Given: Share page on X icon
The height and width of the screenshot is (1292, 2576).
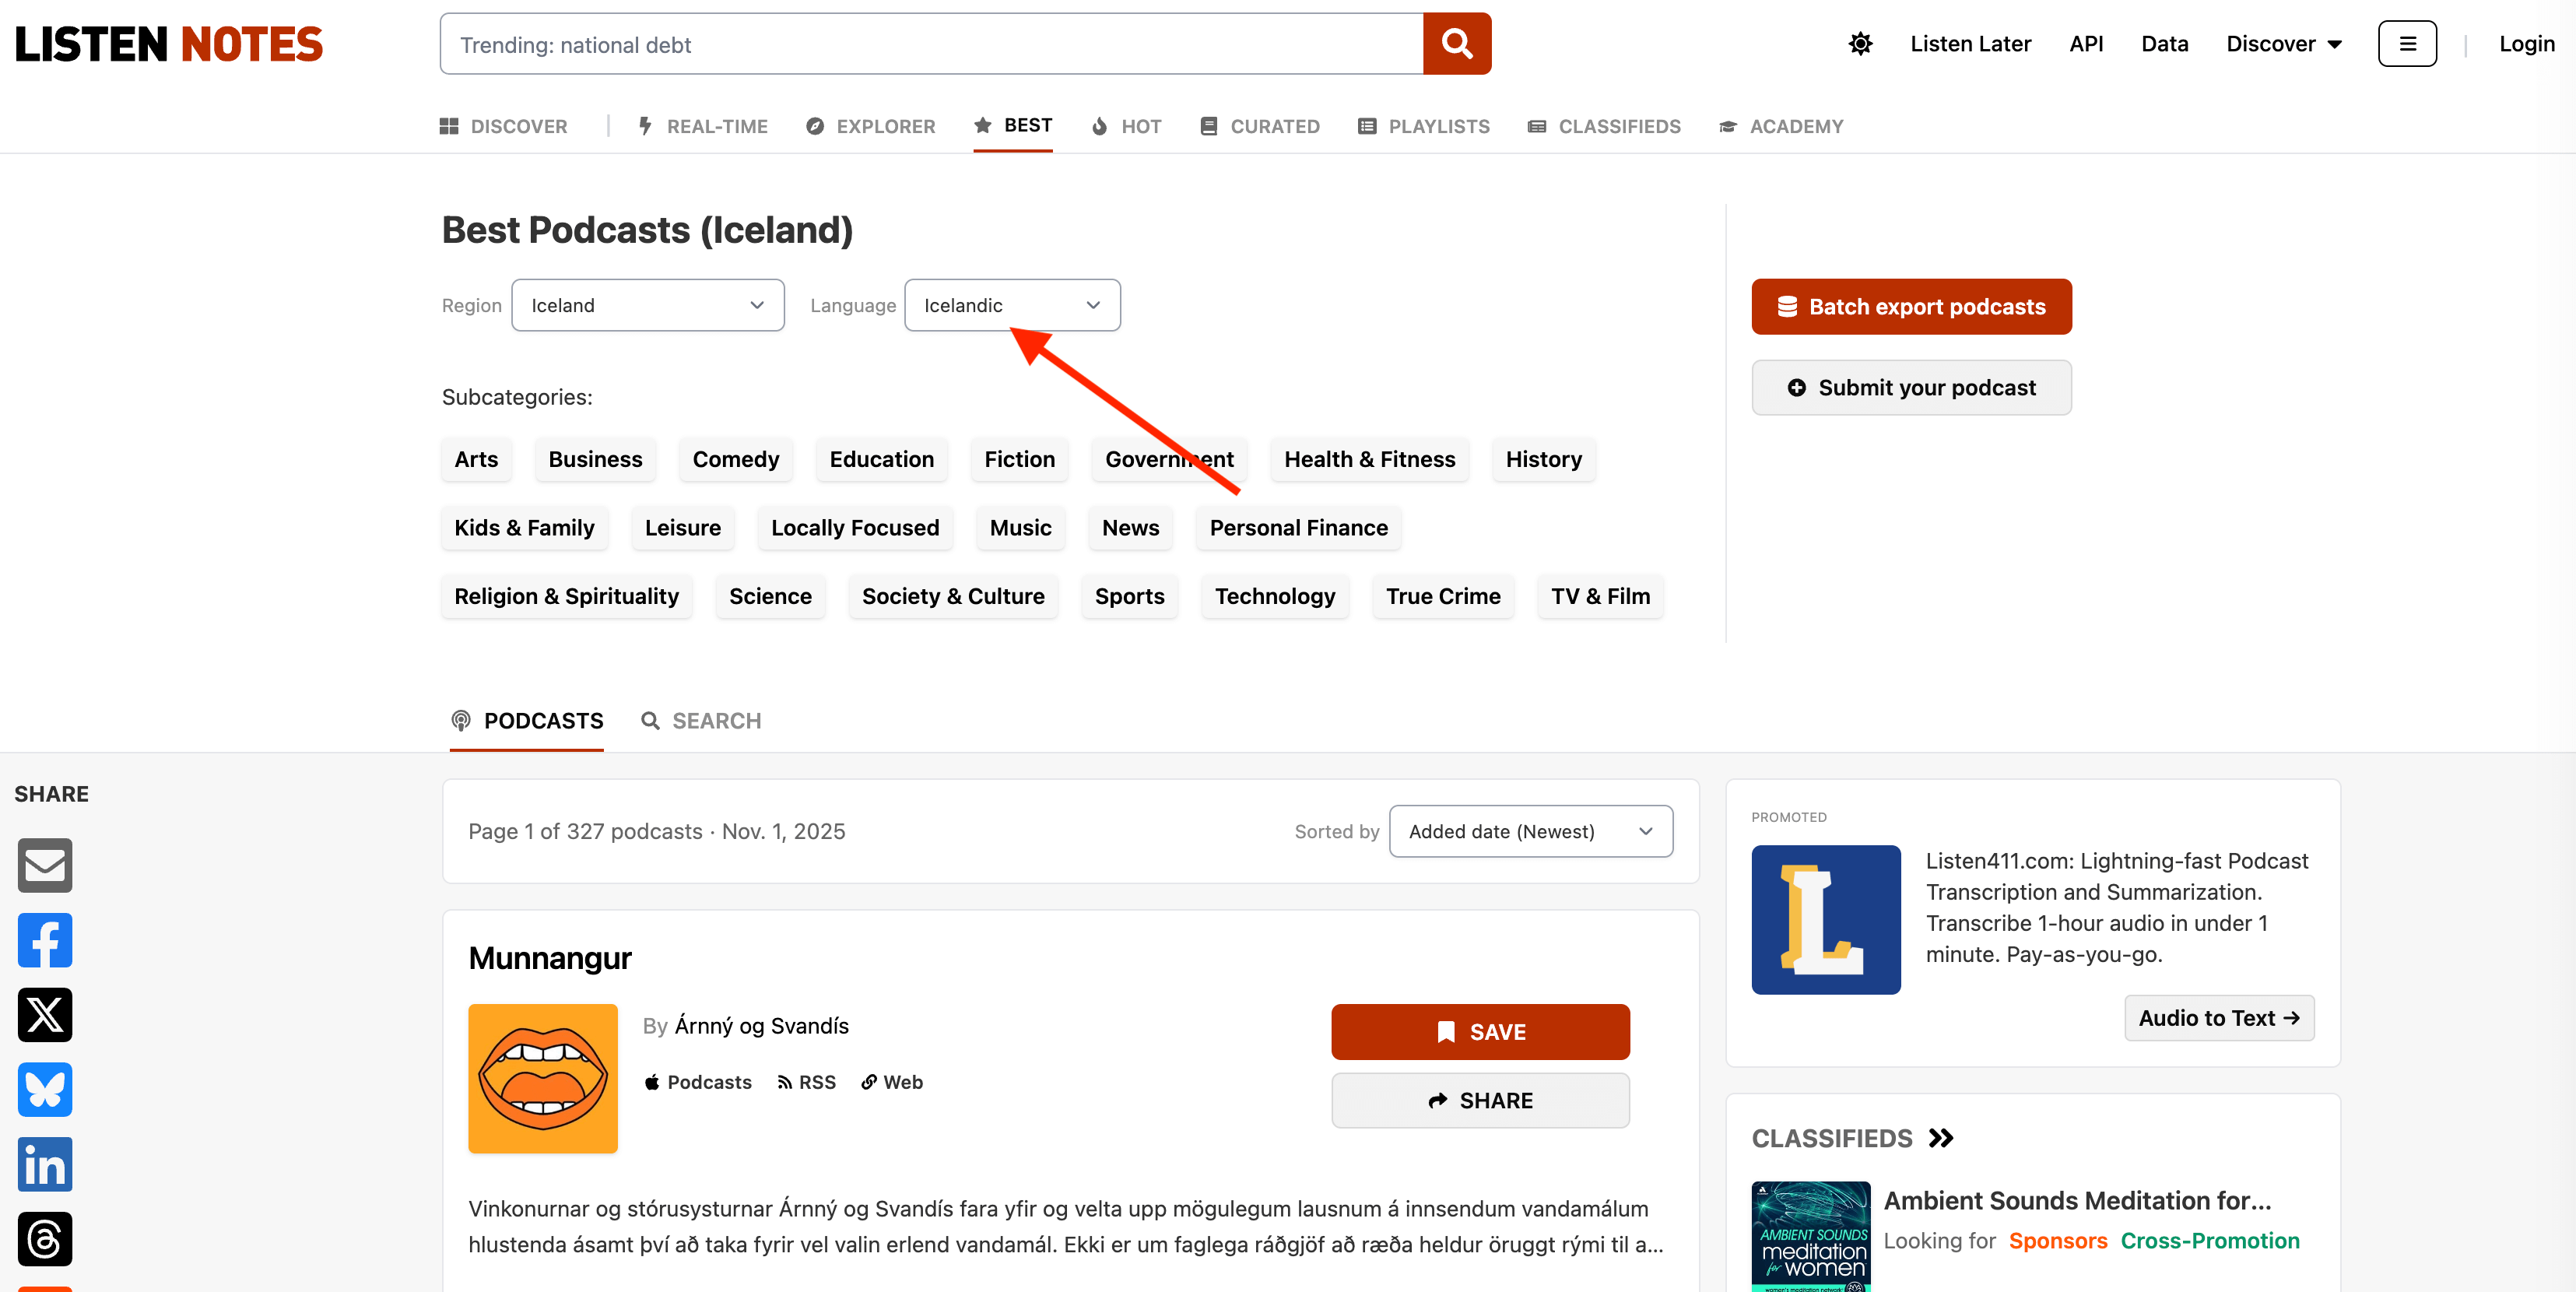Looking at the screenshot, I should [x=45, y=1014].
